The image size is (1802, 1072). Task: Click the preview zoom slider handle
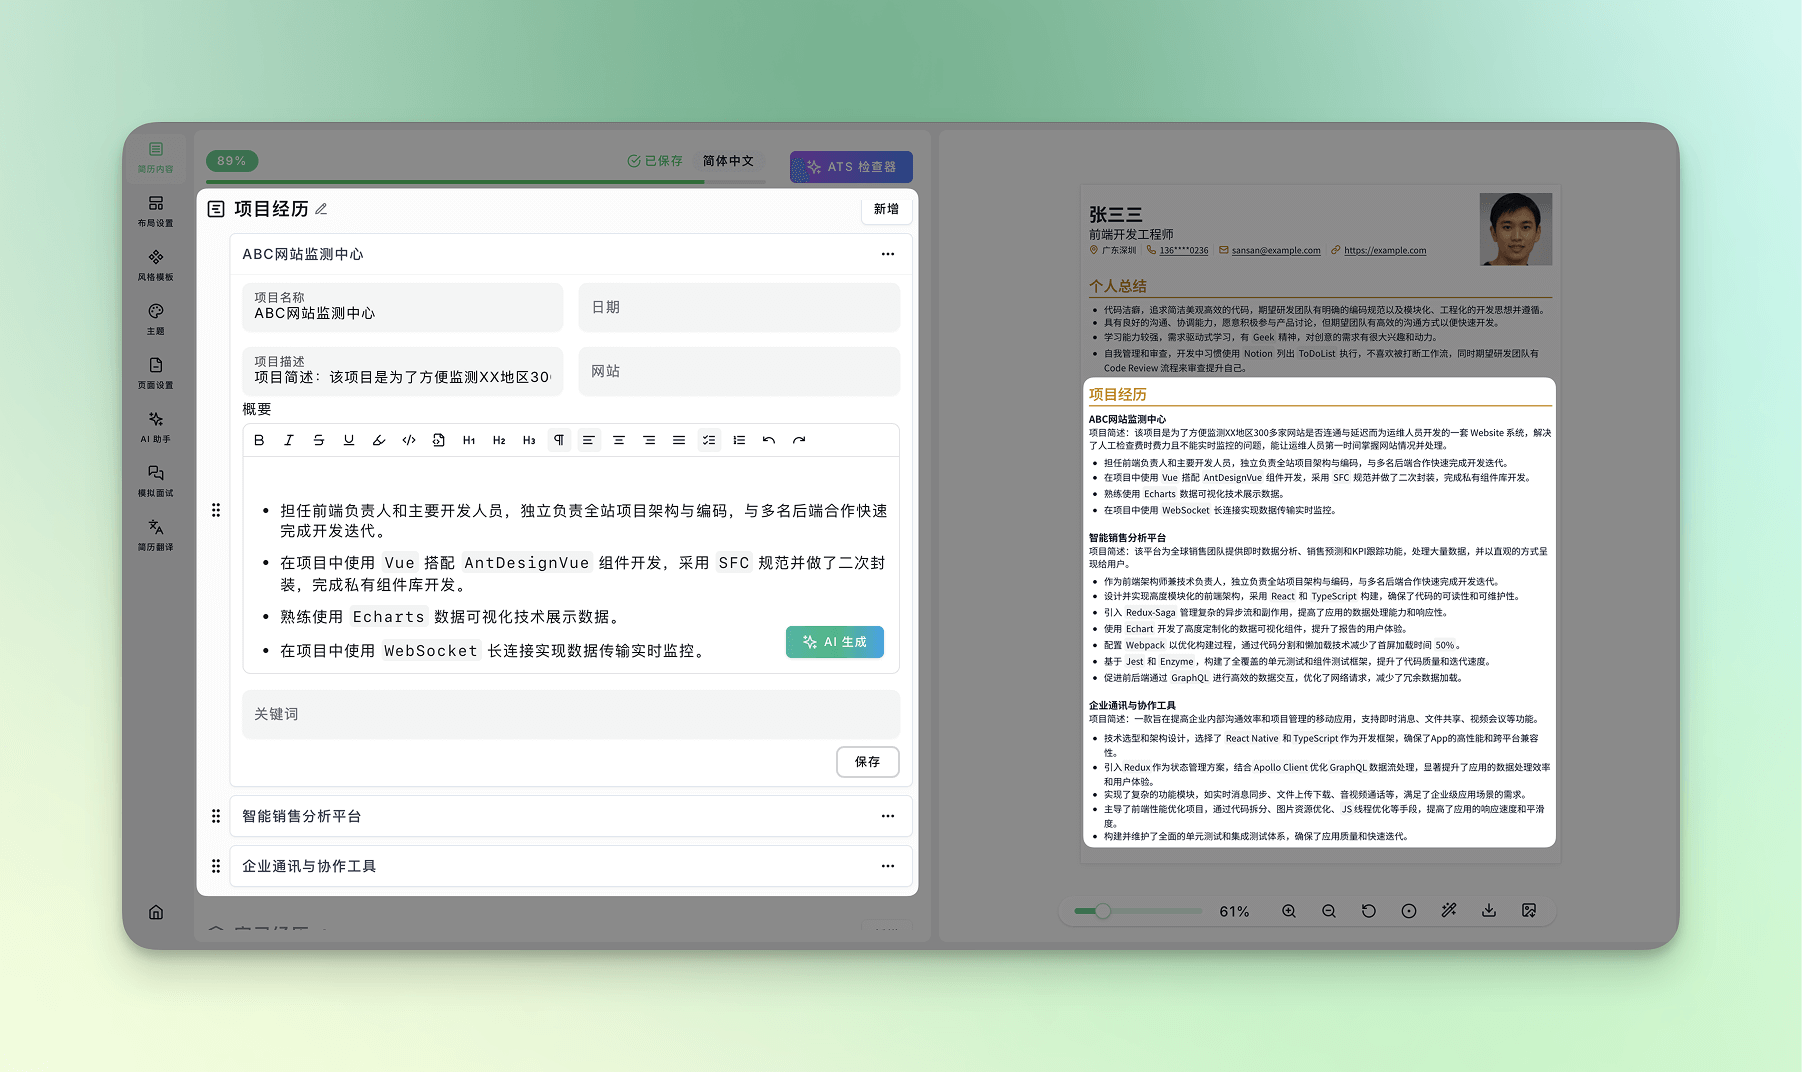coord(1103,911)
